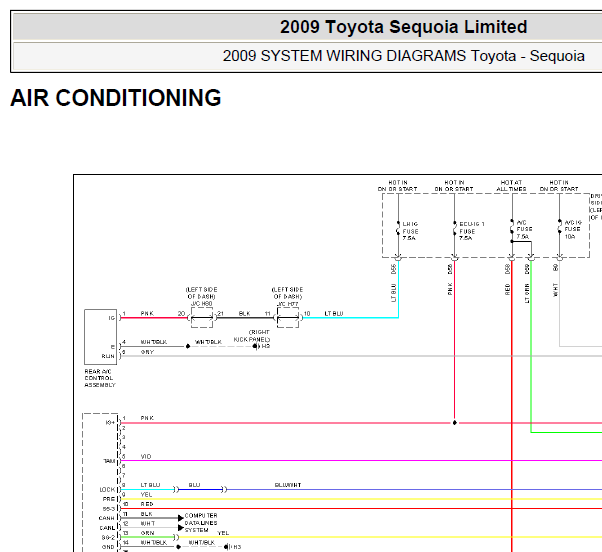Screen dimensions: 602x552
Task: Click the BLU/WHT wire label
Action: tap(288, 485)
